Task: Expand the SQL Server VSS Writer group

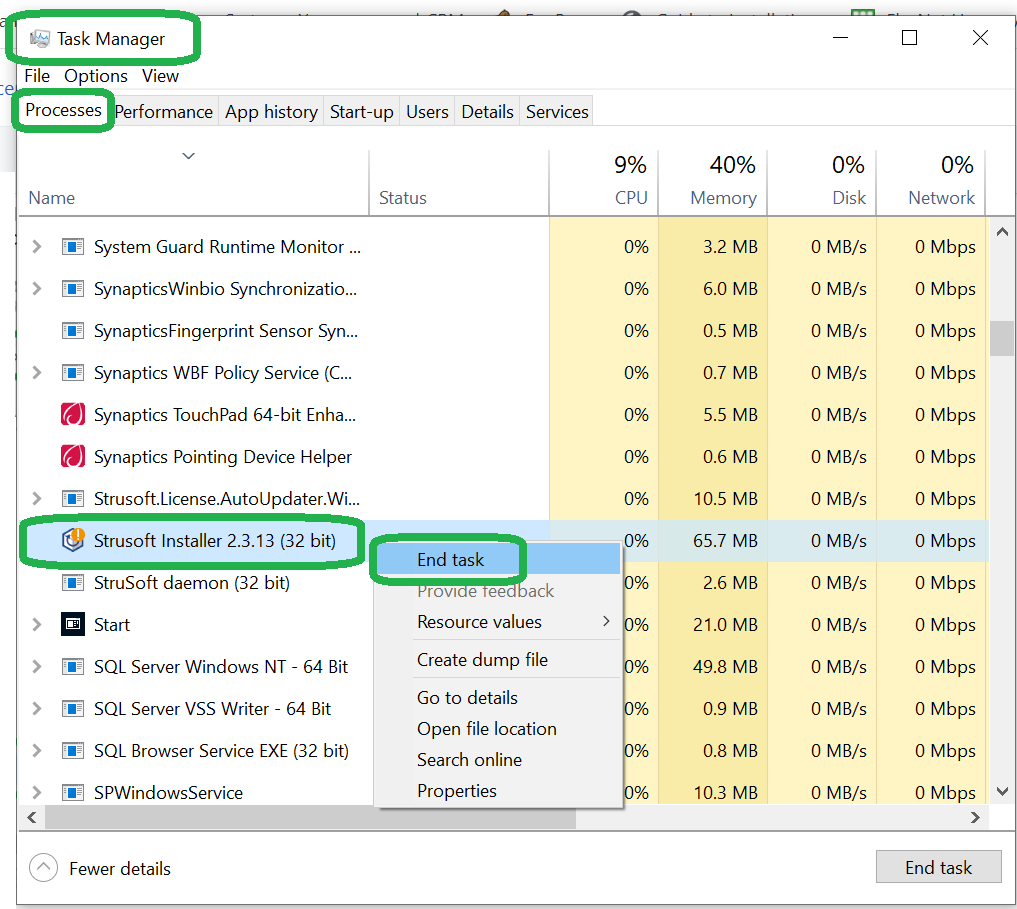Action: [x=37, y=709]
